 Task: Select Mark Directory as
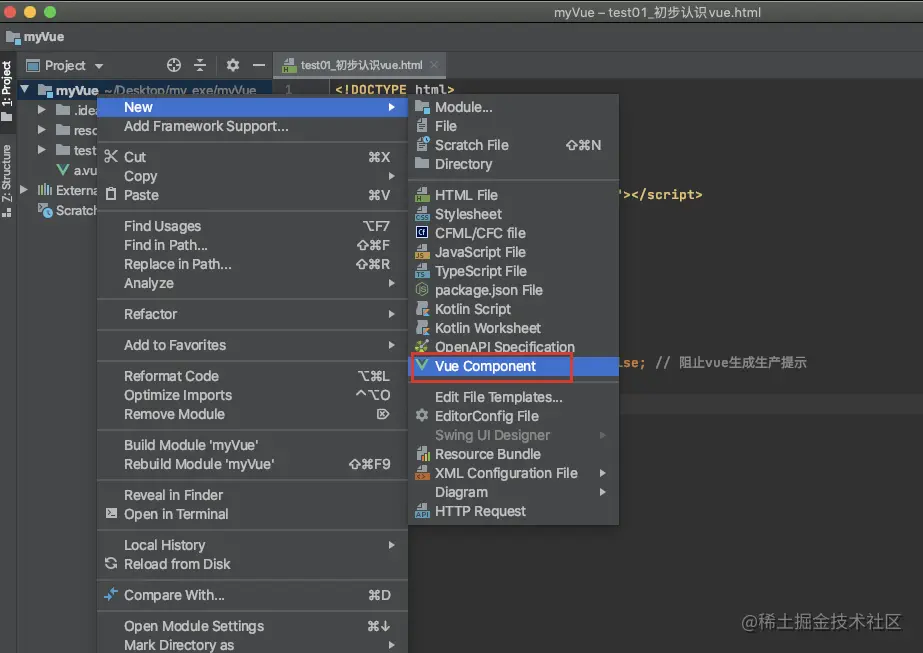coord(253,645)
